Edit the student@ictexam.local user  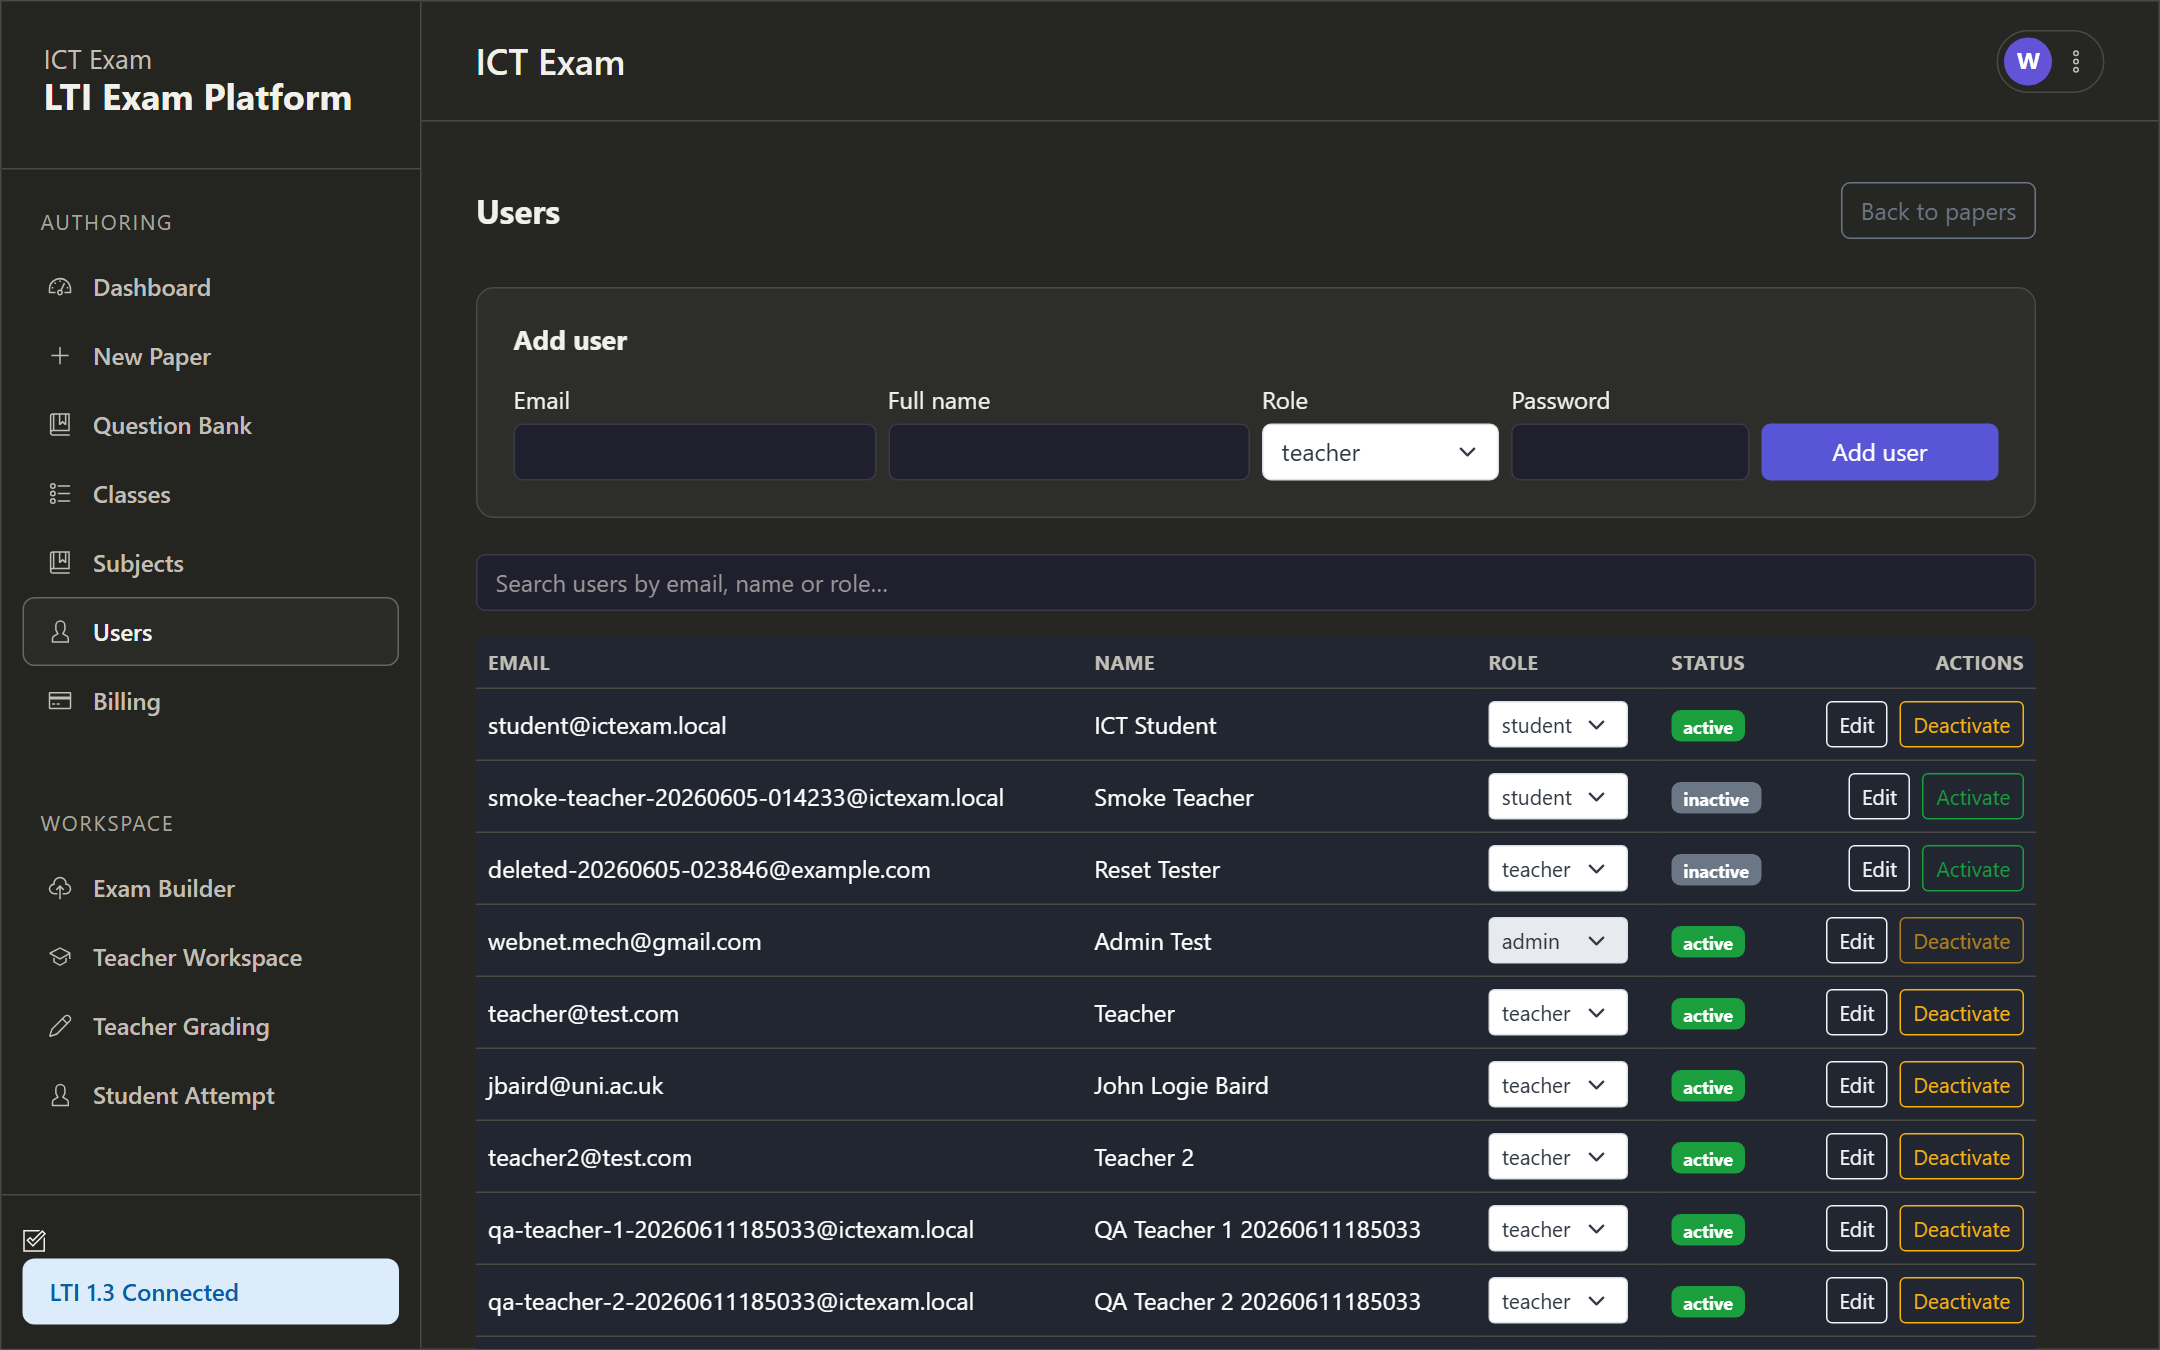pos(1856,725)
